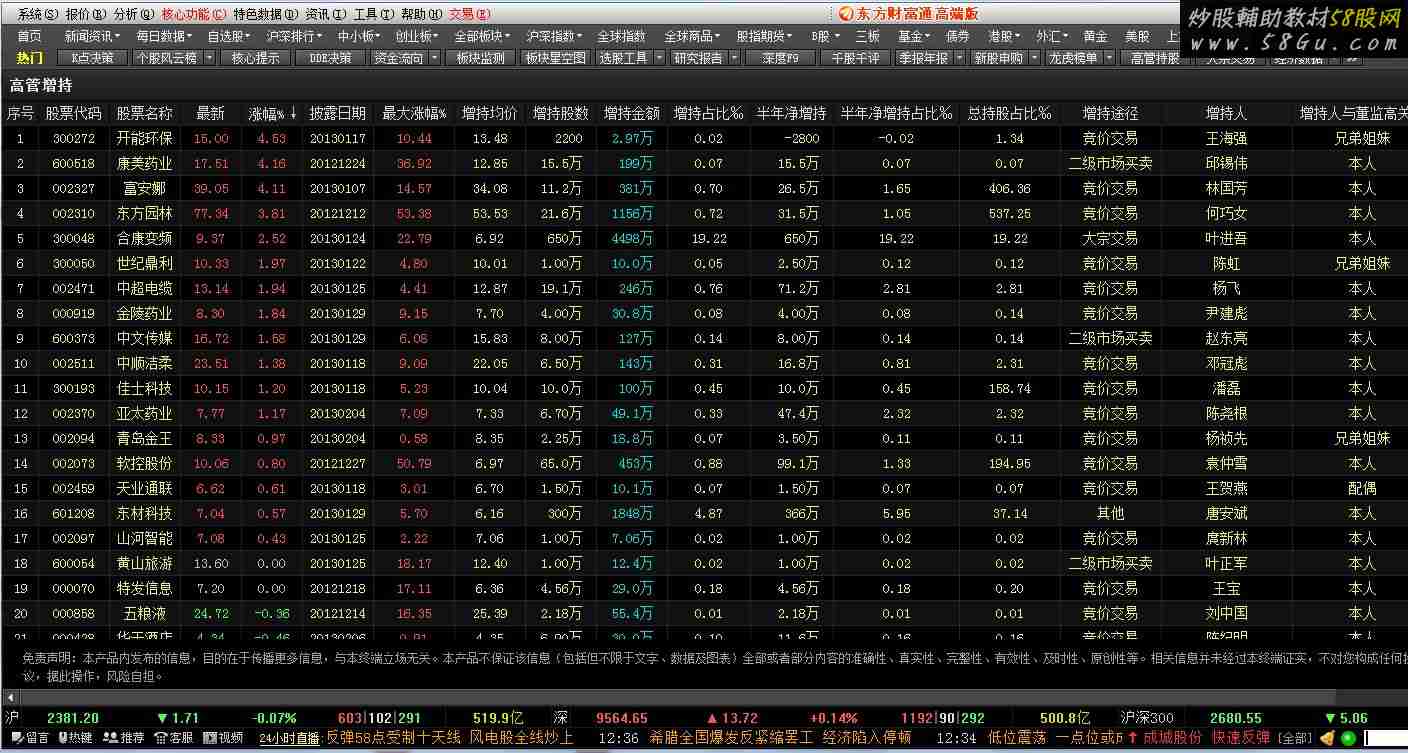Image resolution: width=1408 pixels, height=753 pixels.
Task: Click the command input field at bottom-right
Action: click(1384, 739)
